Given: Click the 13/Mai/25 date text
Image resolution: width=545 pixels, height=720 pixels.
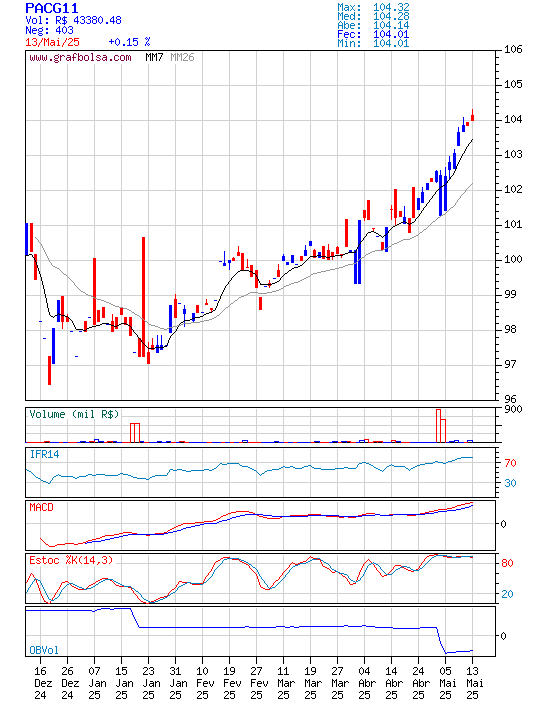Looking at the screenshot, I should point(52,42).
